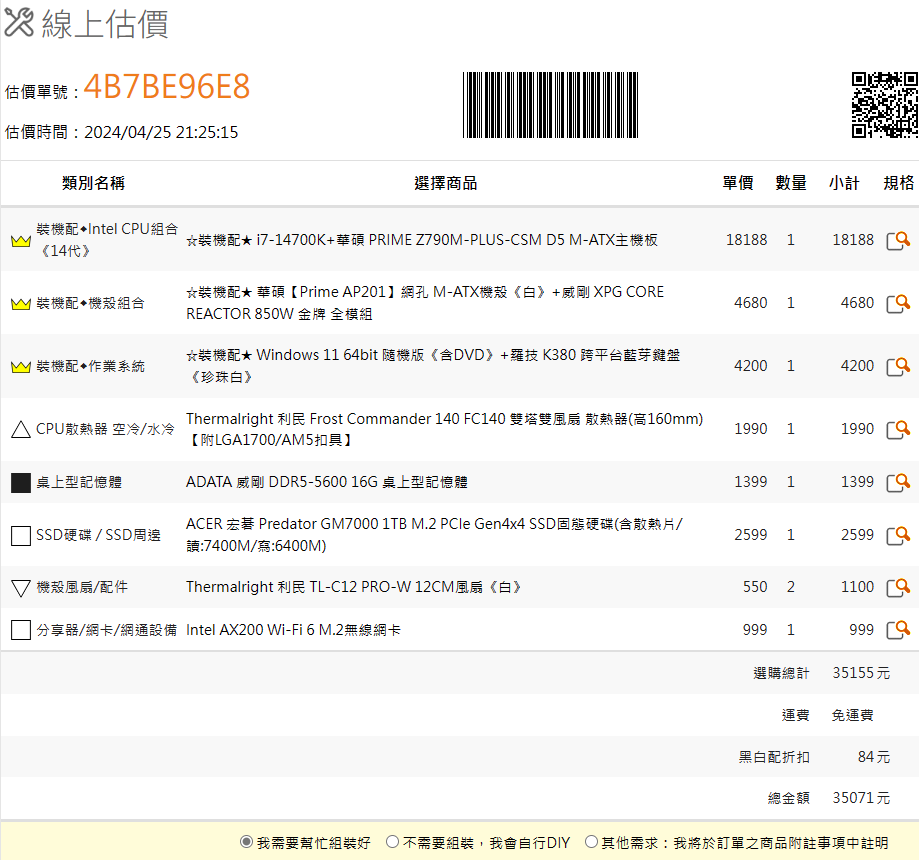Click 裝機配◆作業系統 category label
919x860 pixels.
[90, 367]
